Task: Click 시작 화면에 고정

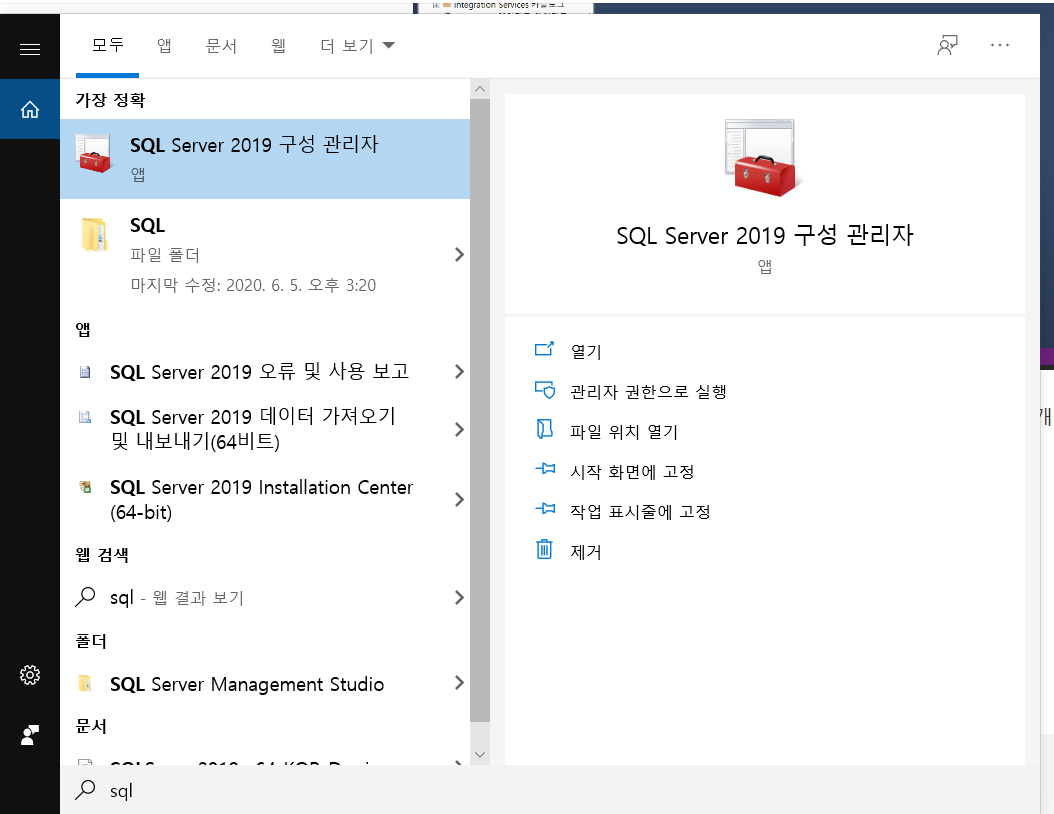Action: click(x=632, y=471)
